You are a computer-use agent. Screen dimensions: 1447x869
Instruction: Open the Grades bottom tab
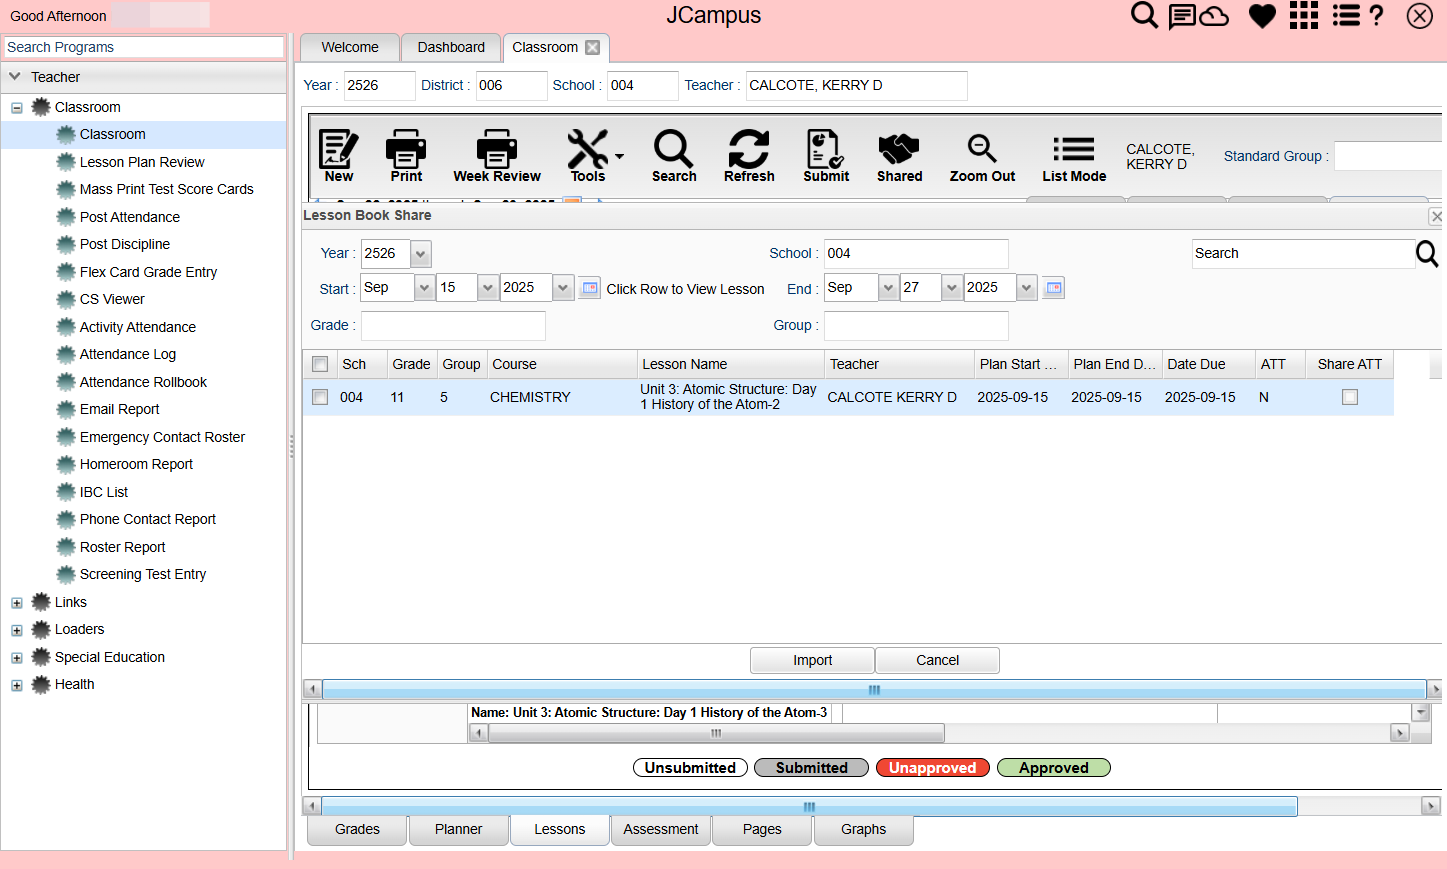358,830
